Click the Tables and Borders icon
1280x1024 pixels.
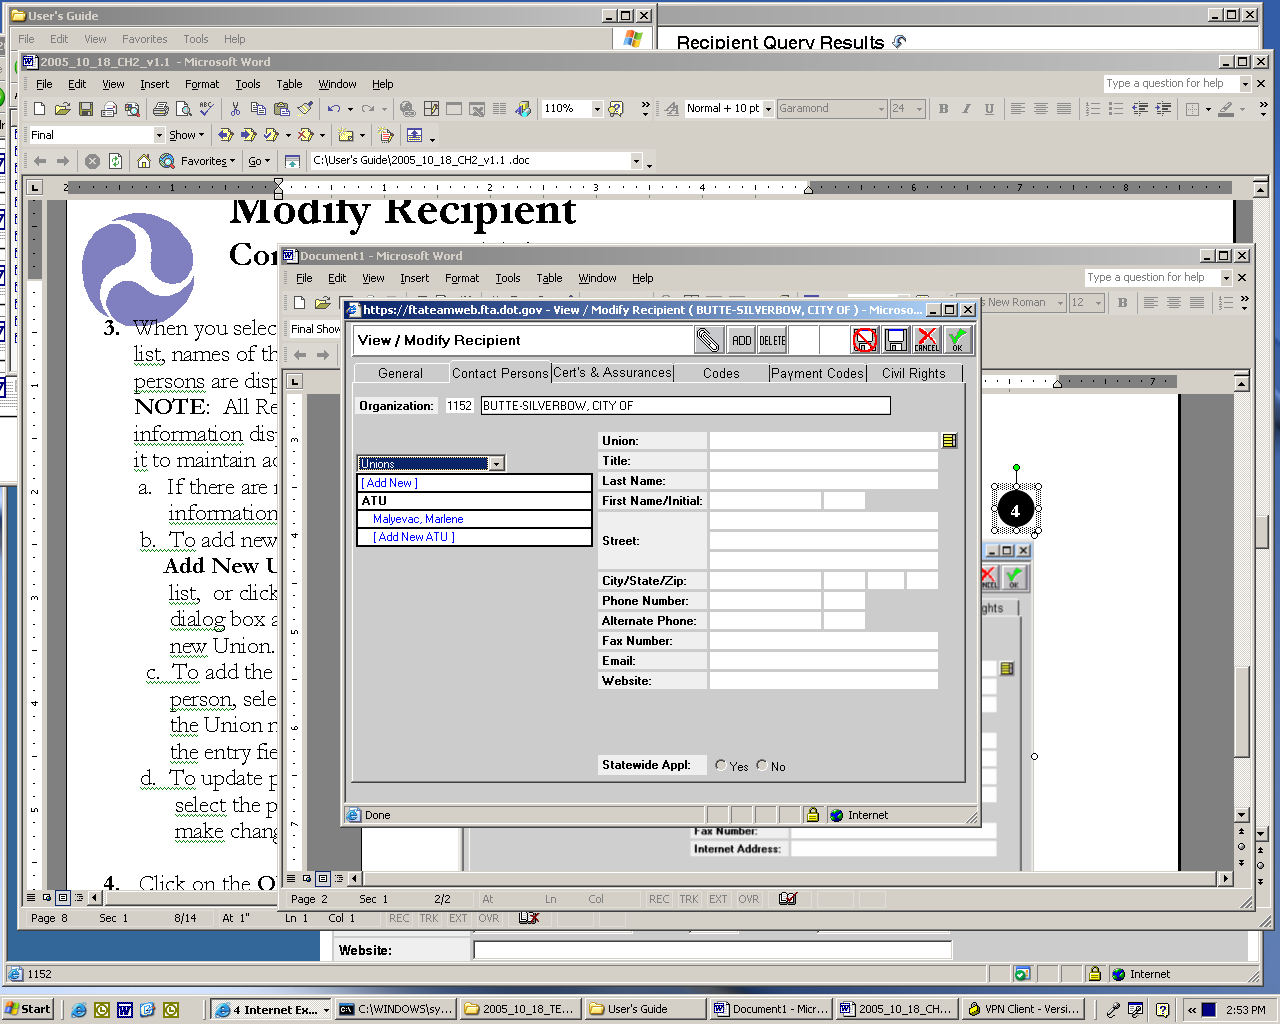[431, 108]
